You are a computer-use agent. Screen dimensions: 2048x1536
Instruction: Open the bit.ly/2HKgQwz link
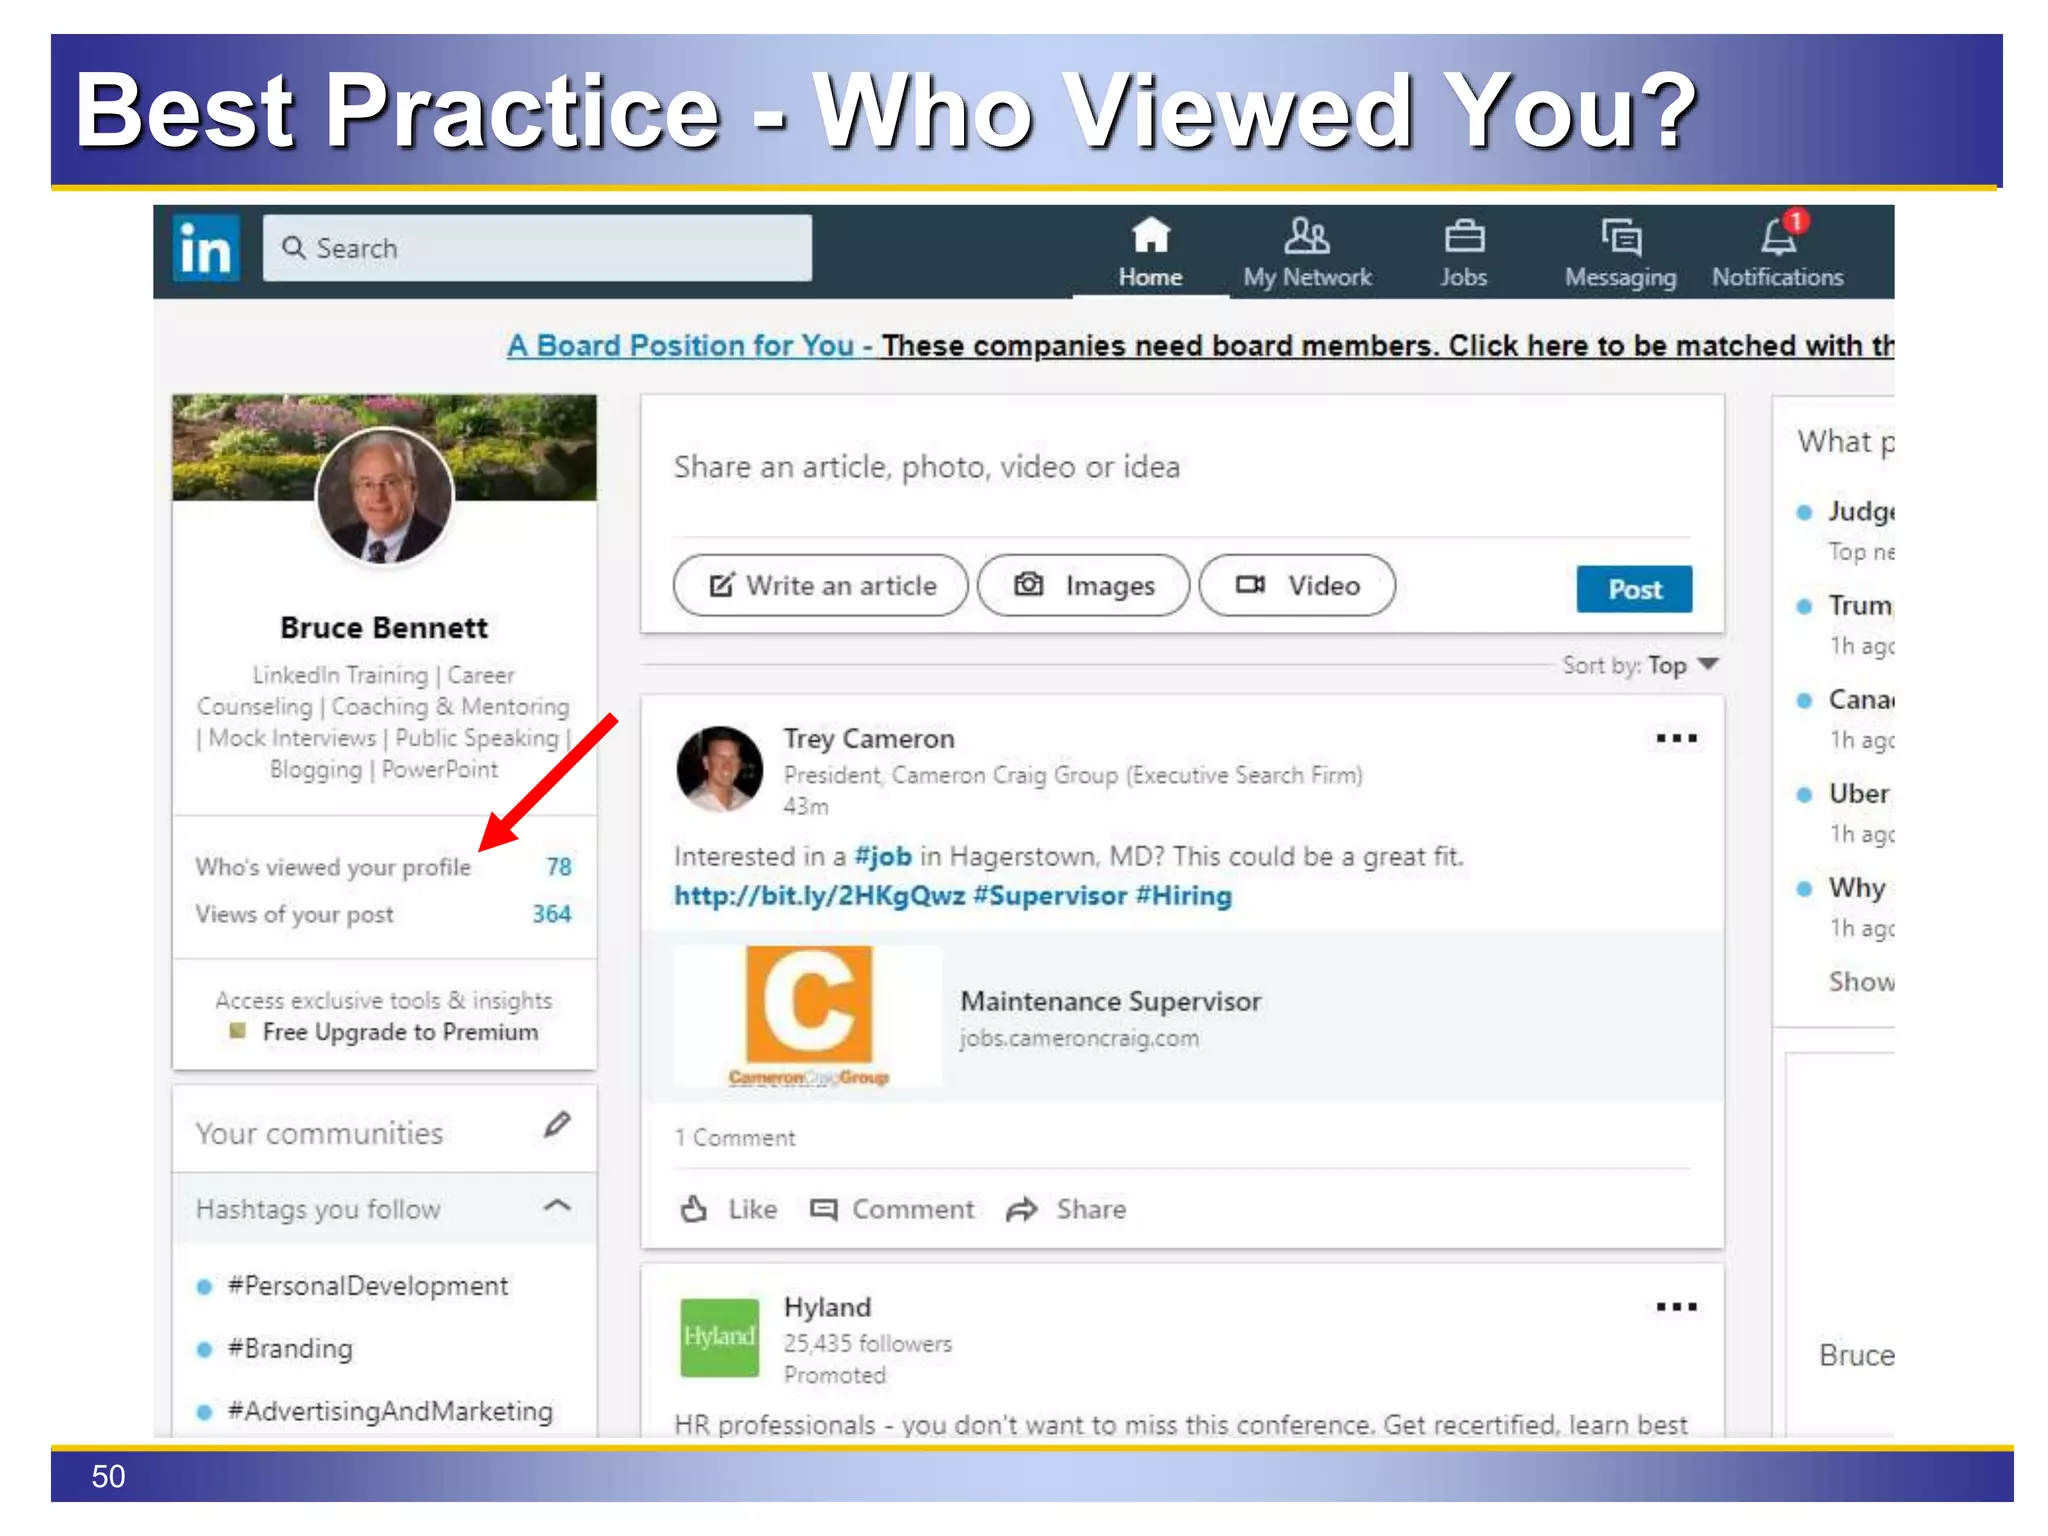tap(820, 896)
